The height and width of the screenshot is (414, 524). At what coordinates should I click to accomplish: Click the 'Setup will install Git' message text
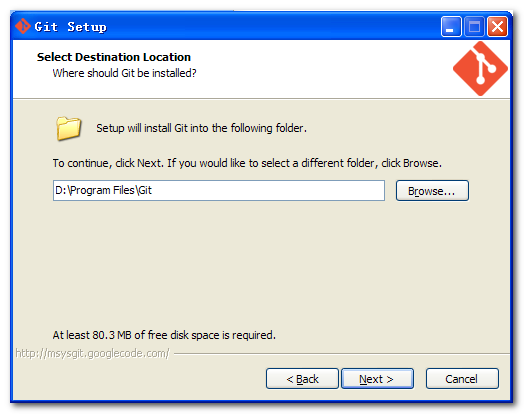pos(202,128)
